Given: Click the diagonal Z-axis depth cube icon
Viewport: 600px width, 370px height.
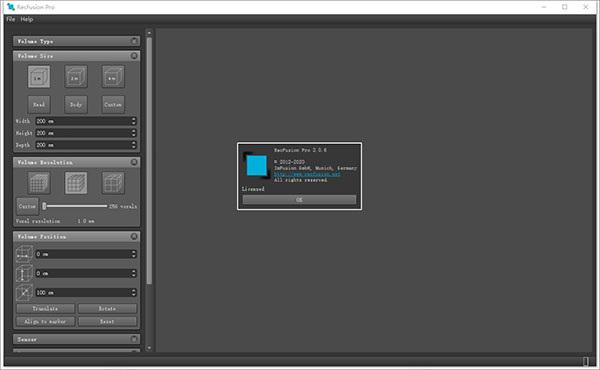Looking at the screenshot, I should pyautogui.click(x=24, y=293).
